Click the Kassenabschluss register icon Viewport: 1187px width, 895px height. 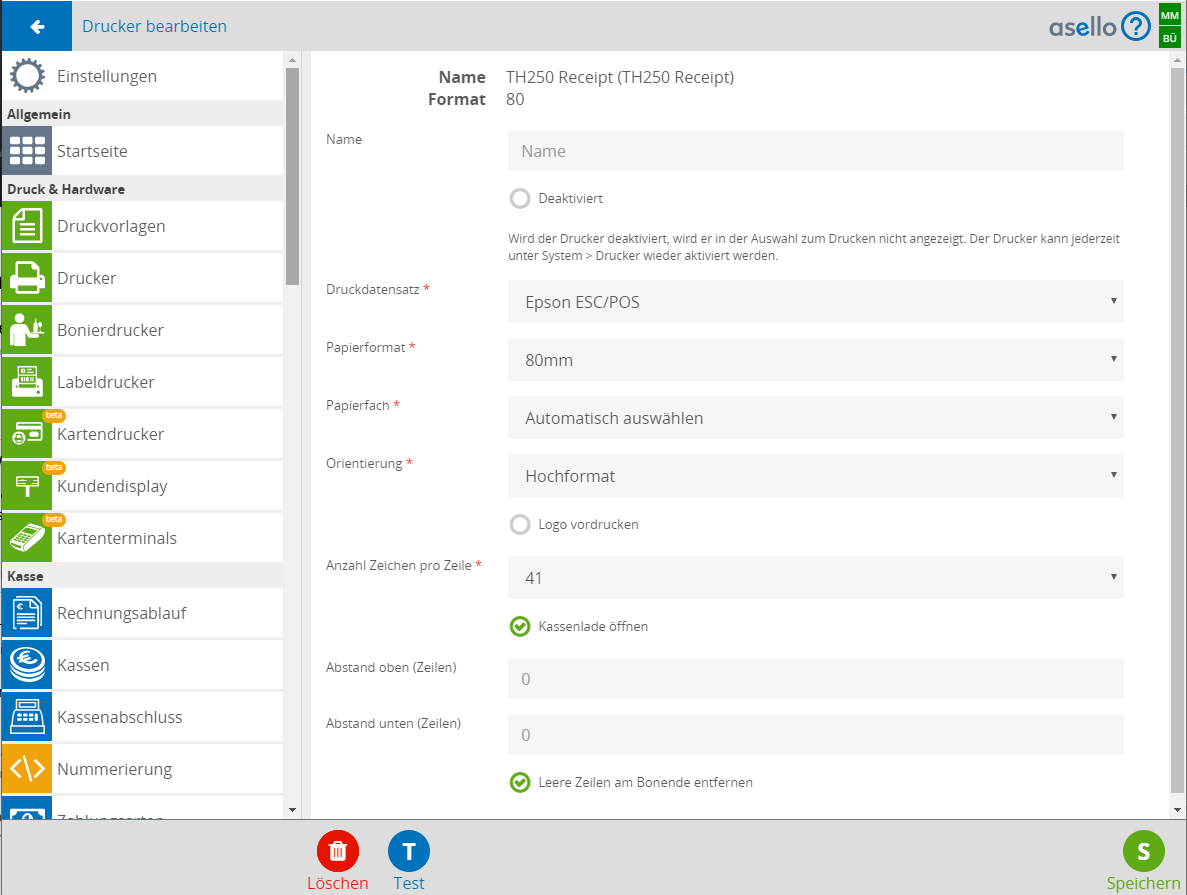pos(26,717)
